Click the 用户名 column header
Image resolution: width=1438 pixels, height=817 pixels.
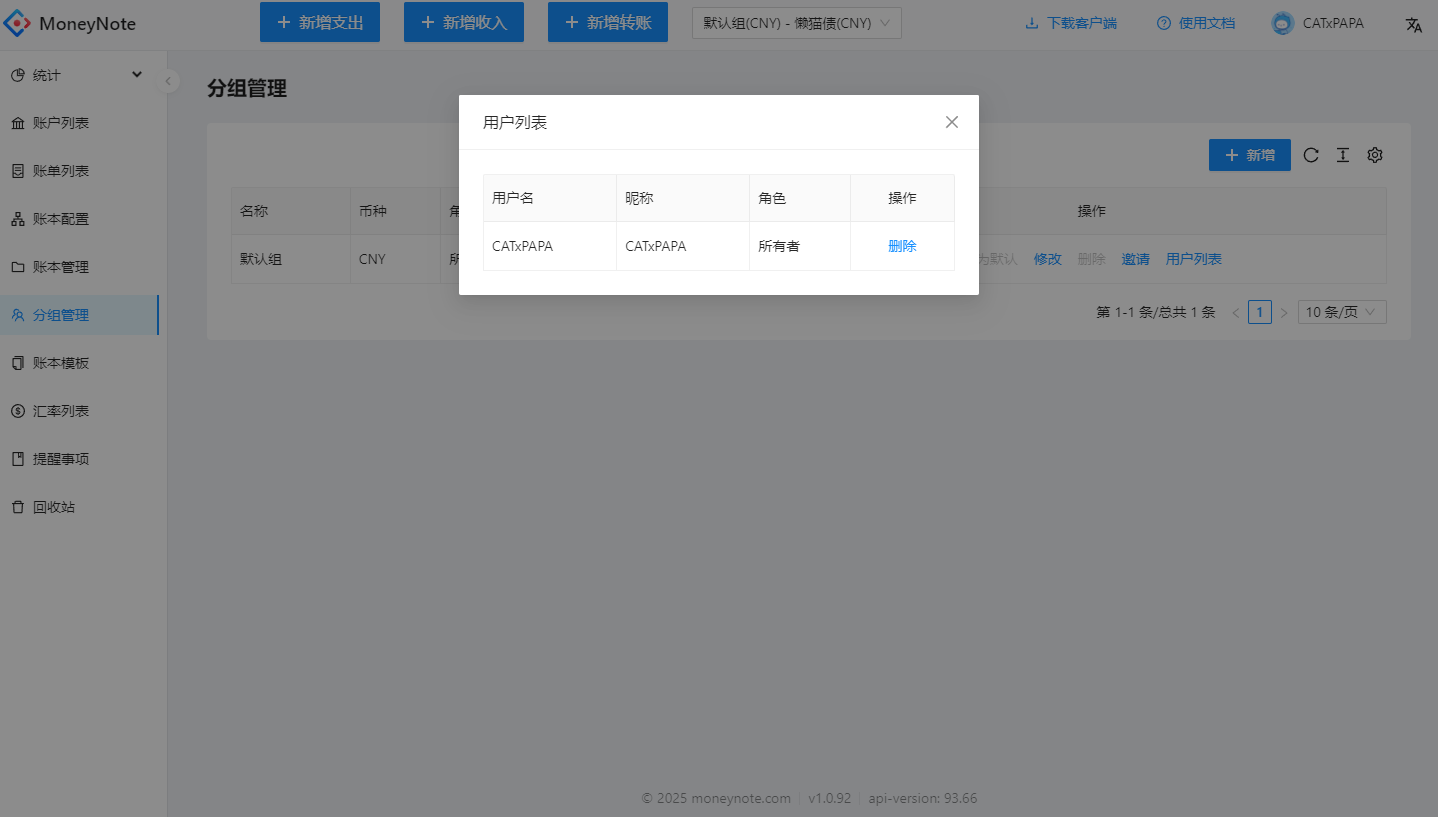[550, 198]
